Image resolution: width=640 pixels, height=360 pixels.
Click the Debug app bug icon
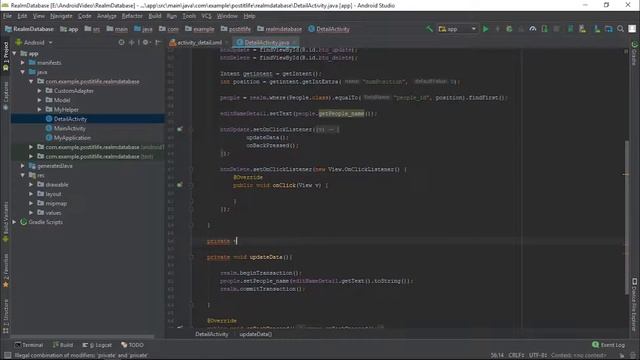coord(509,29)
